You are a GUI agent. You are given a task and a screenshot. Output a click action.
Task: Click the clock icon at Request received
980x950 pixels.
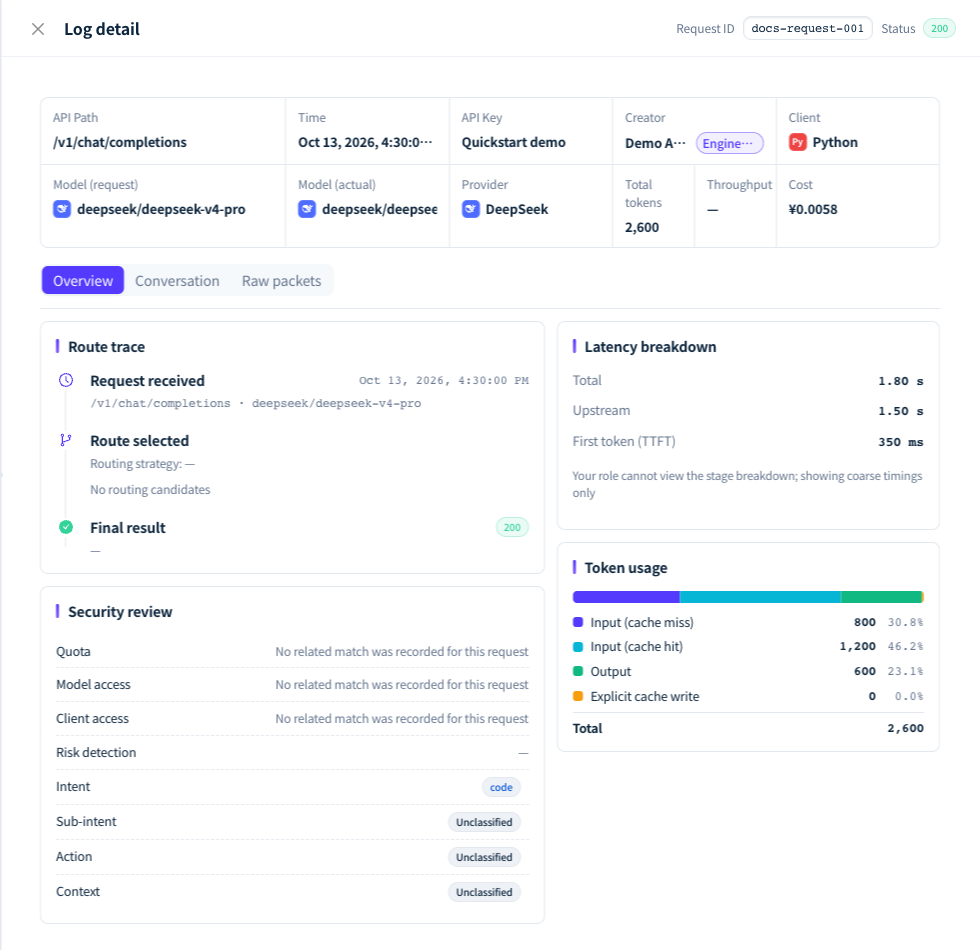pyautogui.click(x=66, y=380)
